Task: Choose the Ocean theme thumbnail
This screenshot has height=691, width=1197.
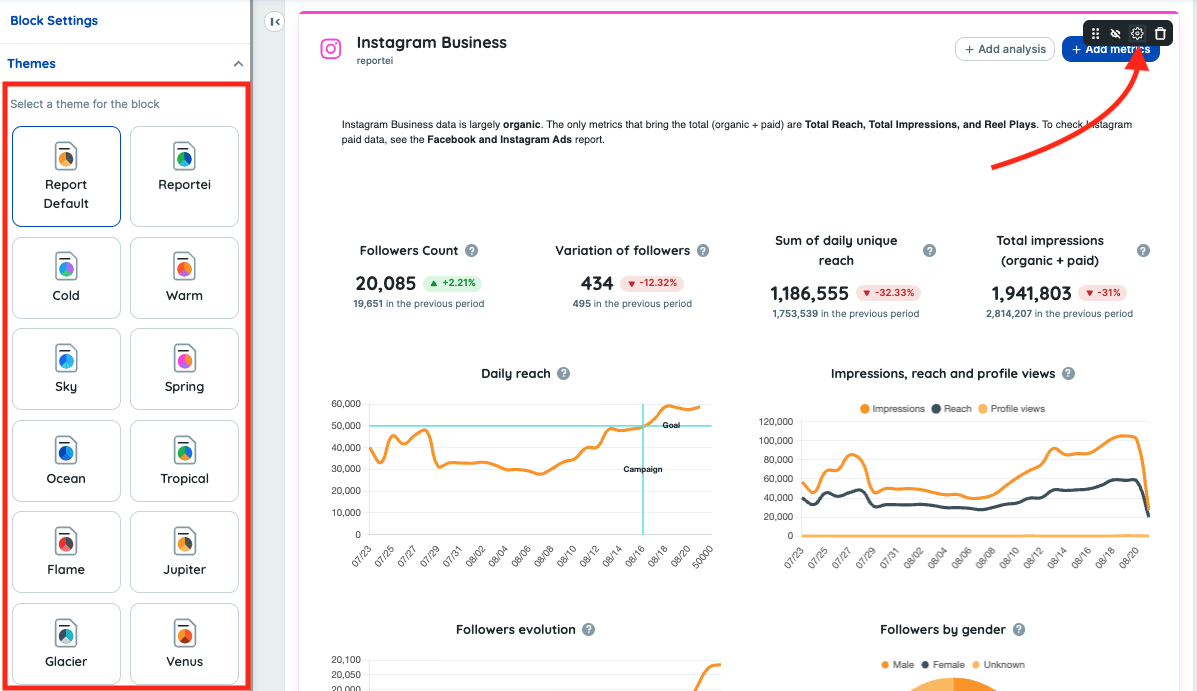Action: (66, 461)
